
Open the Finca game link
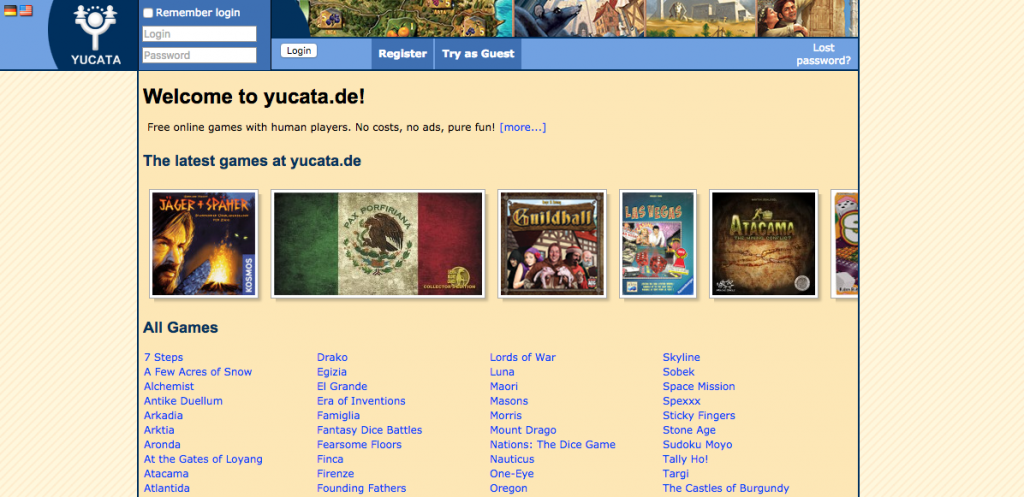(330, 459)
